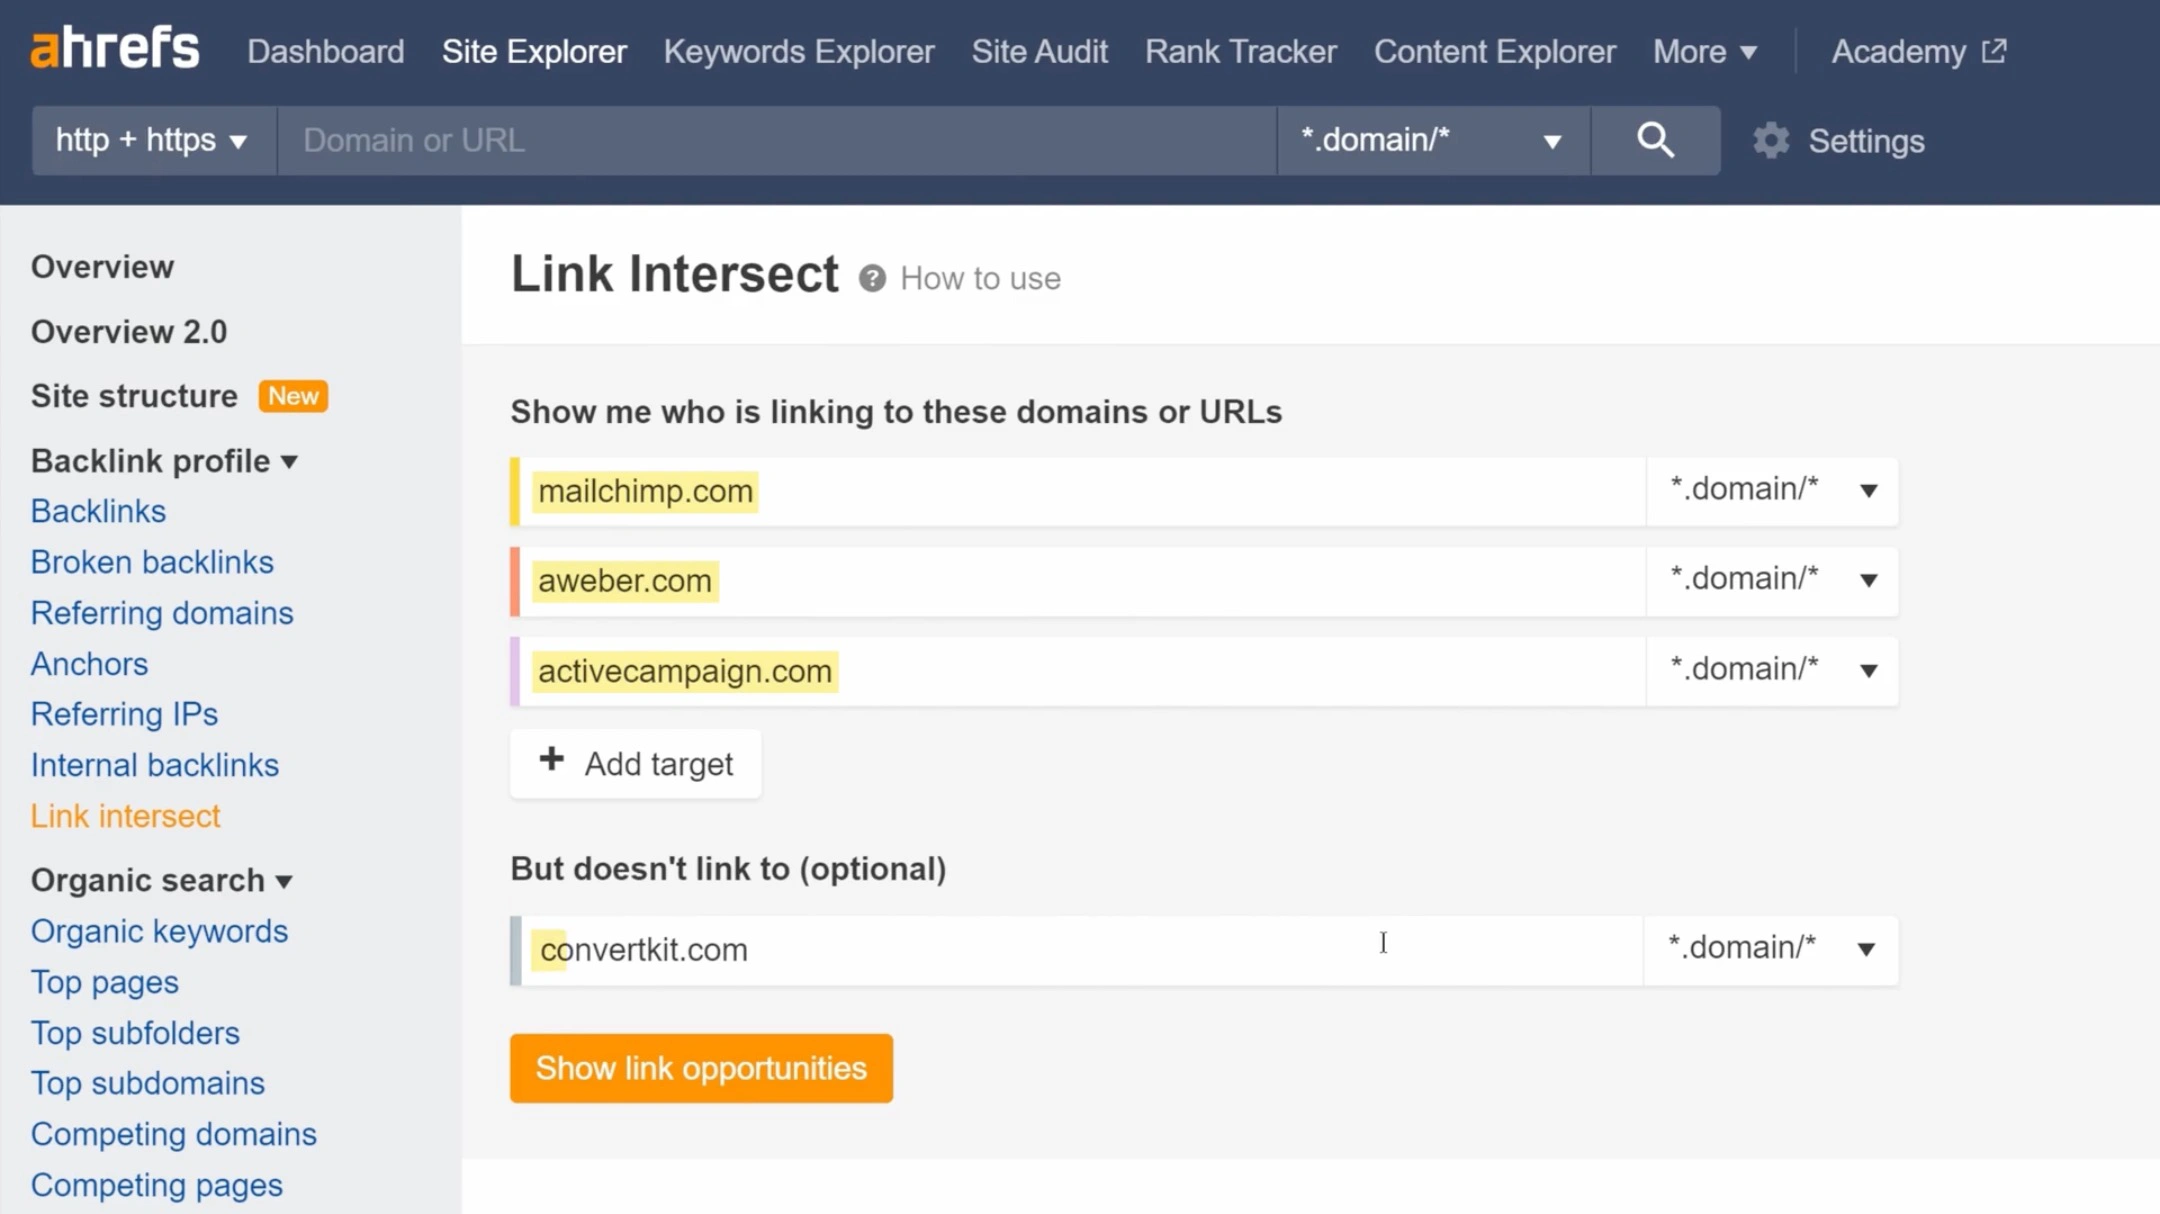2160x1214 pixels.
Task: Collapse the Organic search section
Action: point(284,881)
